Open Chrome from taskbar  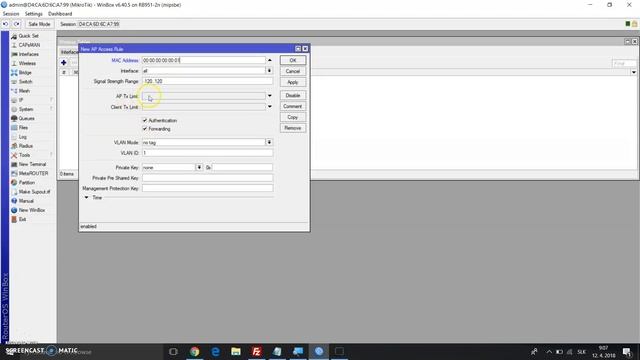(195, 351)
